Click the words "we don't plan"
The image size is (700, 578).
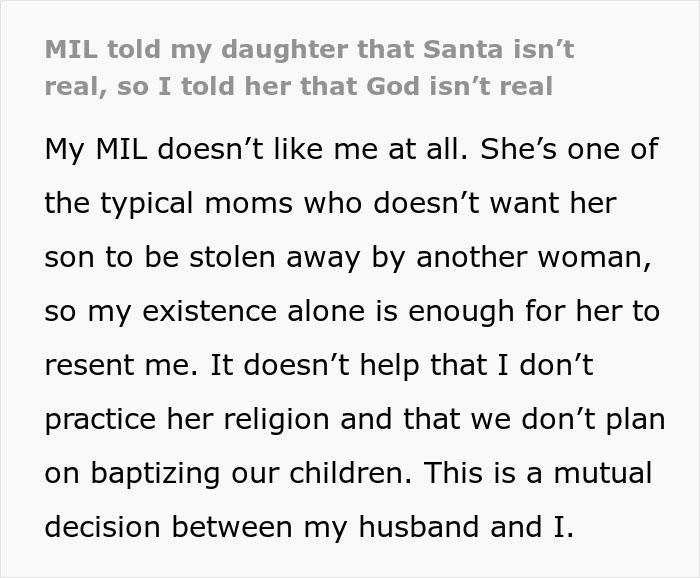click(x=568, y=420)
